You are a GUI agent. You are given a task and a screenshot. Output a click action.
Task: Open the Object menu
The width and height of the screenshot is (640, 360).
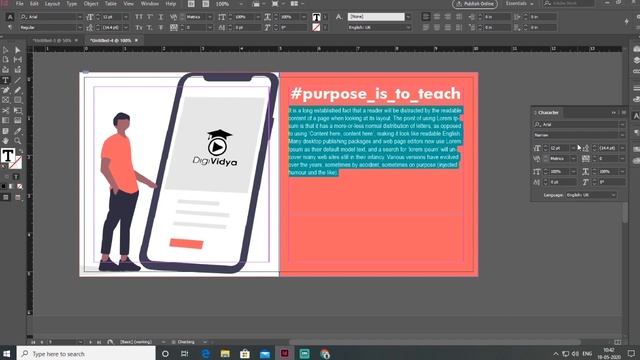coord(91,4)
